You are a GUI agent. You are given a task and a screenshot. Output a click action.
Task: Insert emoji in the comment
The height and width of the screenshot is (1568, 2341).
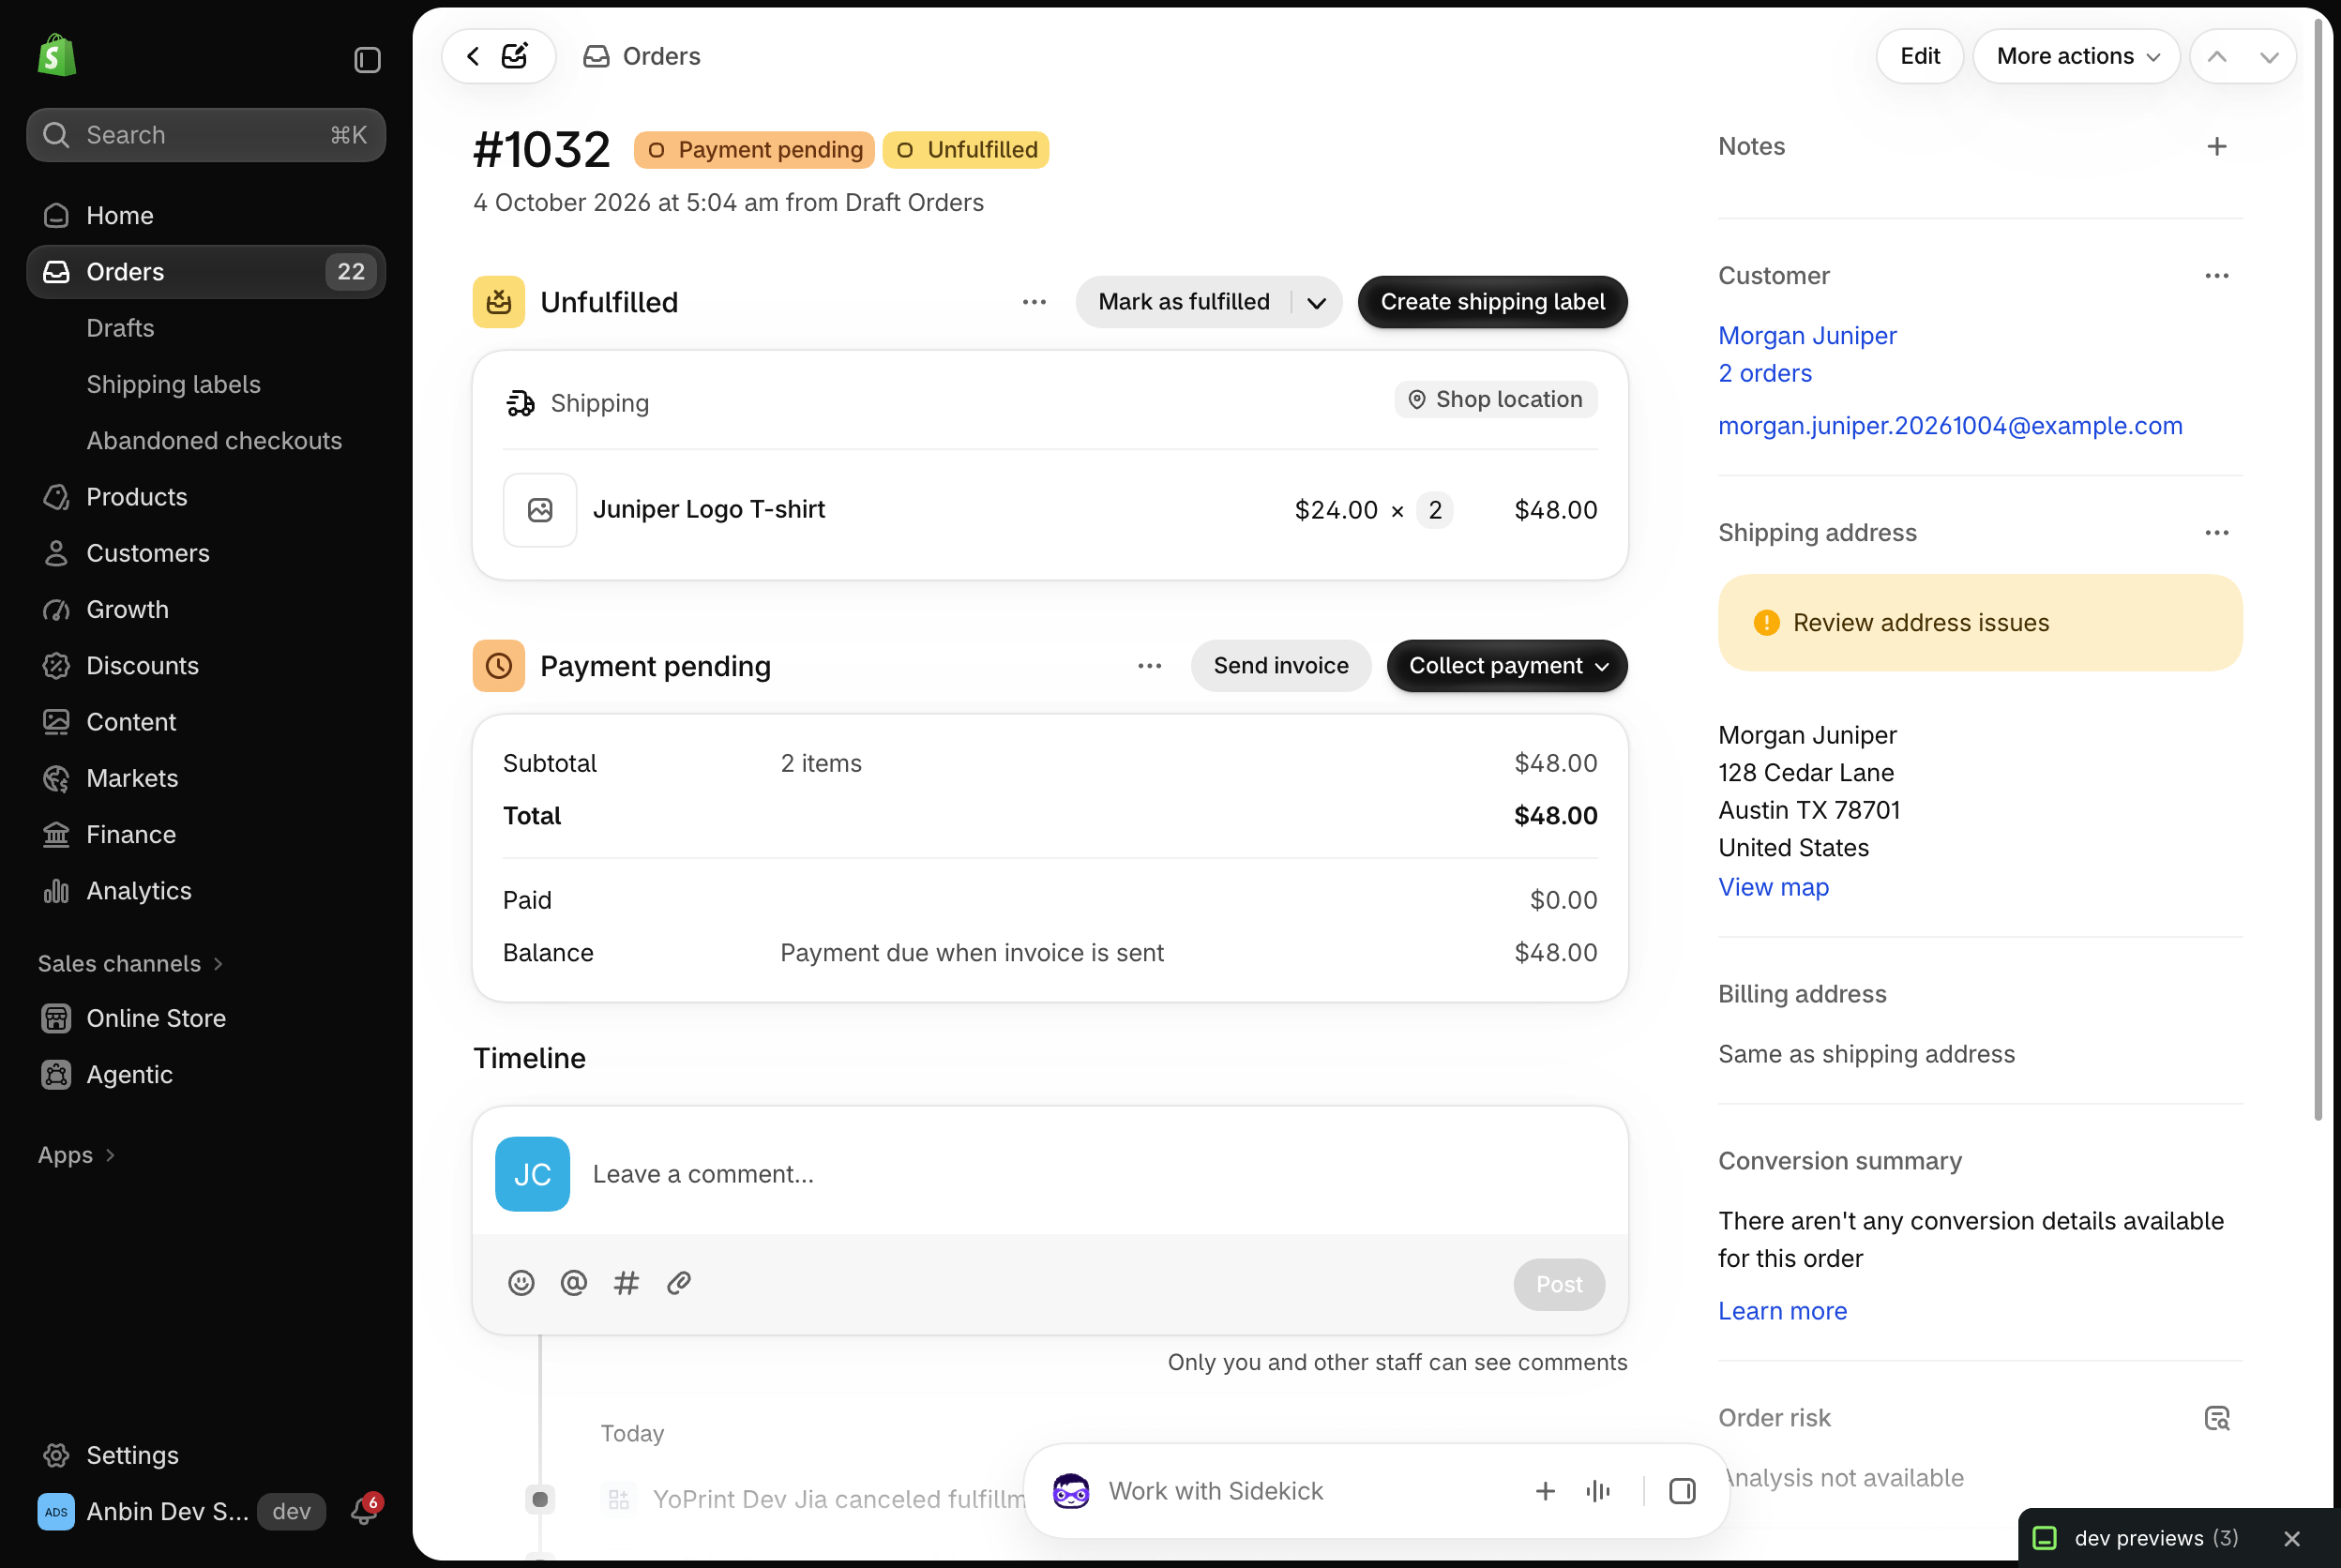(521, 1283)
